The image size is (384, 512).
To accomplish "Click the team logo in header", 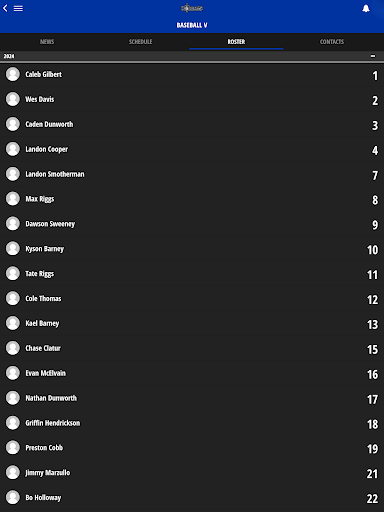I will point(192,8).
